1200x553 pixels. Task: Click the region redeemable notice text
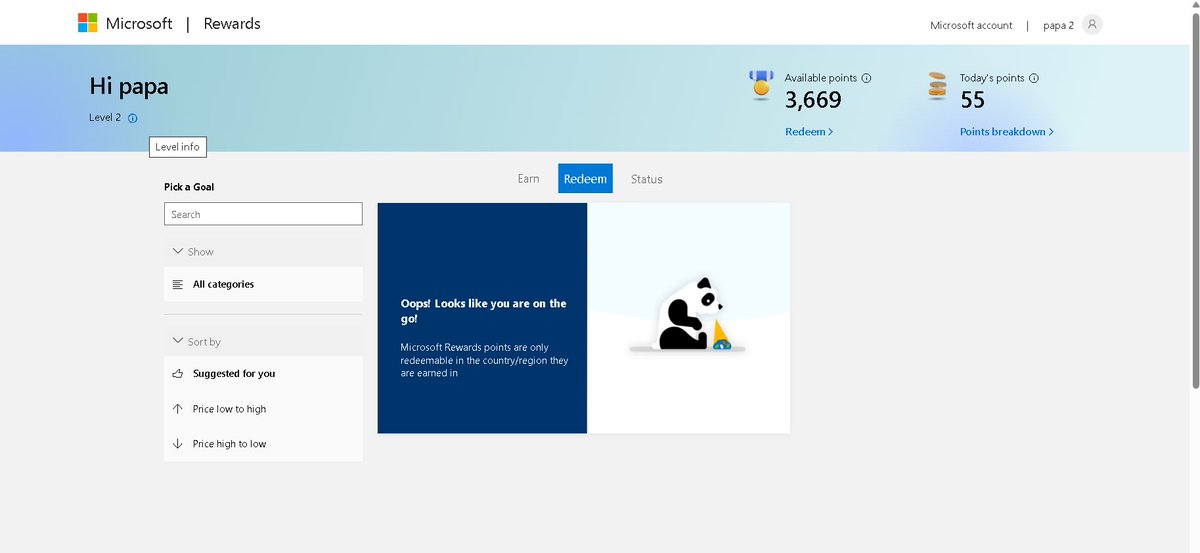click(484, 360)
